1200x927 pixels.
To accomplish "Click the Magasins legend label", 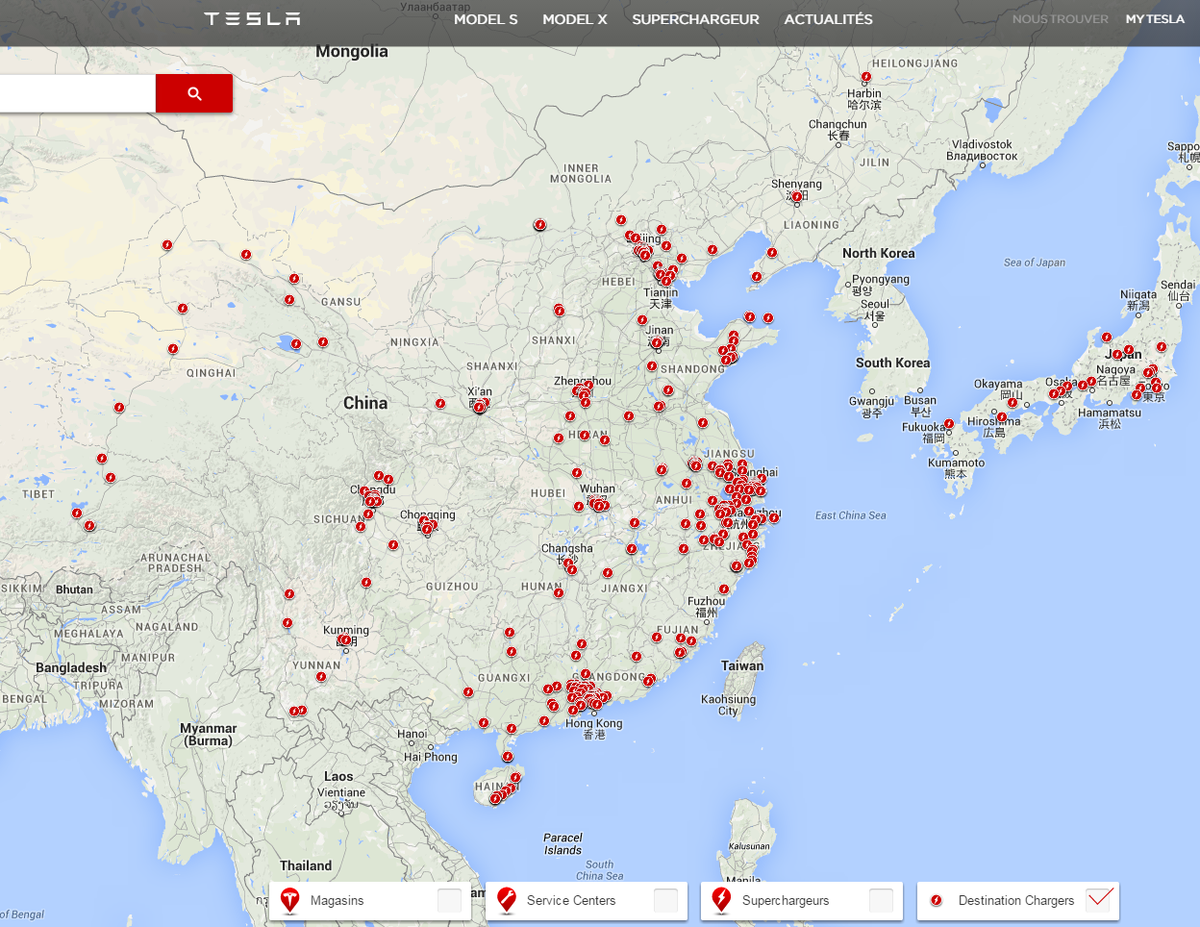I will tap(337, 900).
